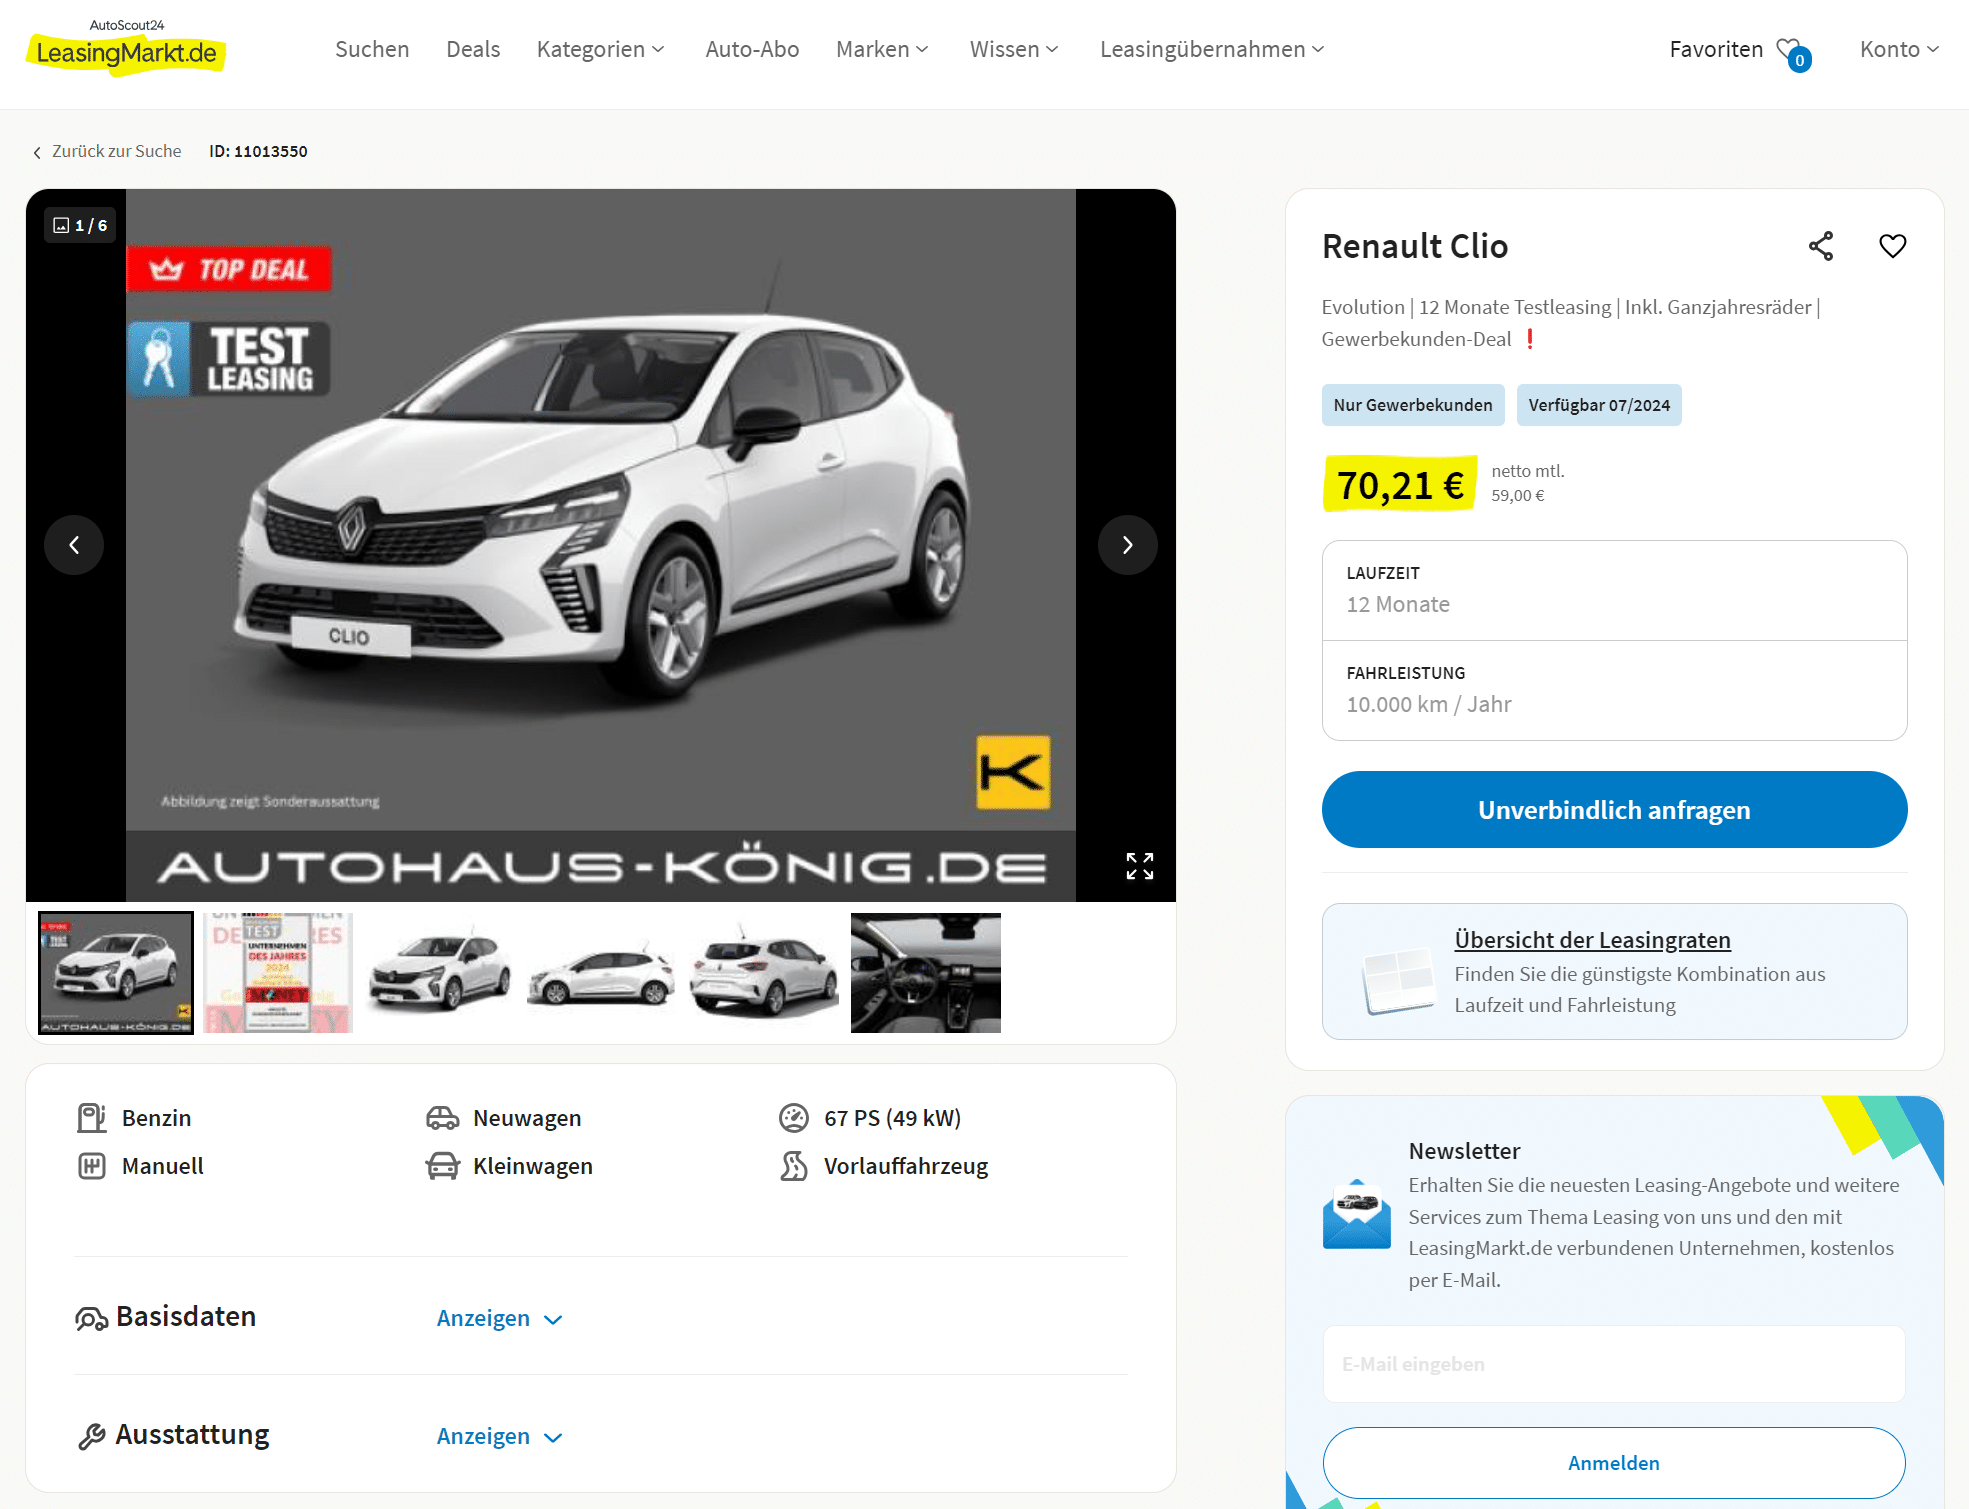Click the Neuwagen car icon
Image resolution: width=1969 pixels, height=1509 pixels.
[x=442, y=1118]
